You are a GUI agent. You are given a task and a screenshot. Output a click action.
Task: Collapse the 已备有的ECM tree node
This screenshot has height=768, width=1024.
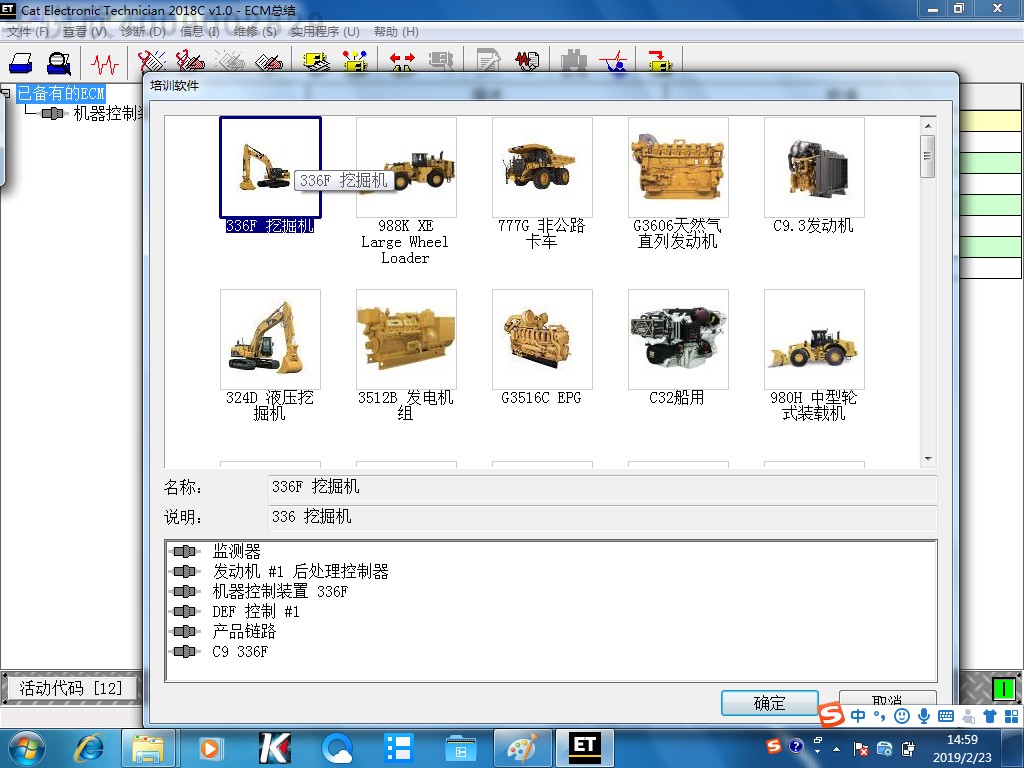(x=5, y=93)
